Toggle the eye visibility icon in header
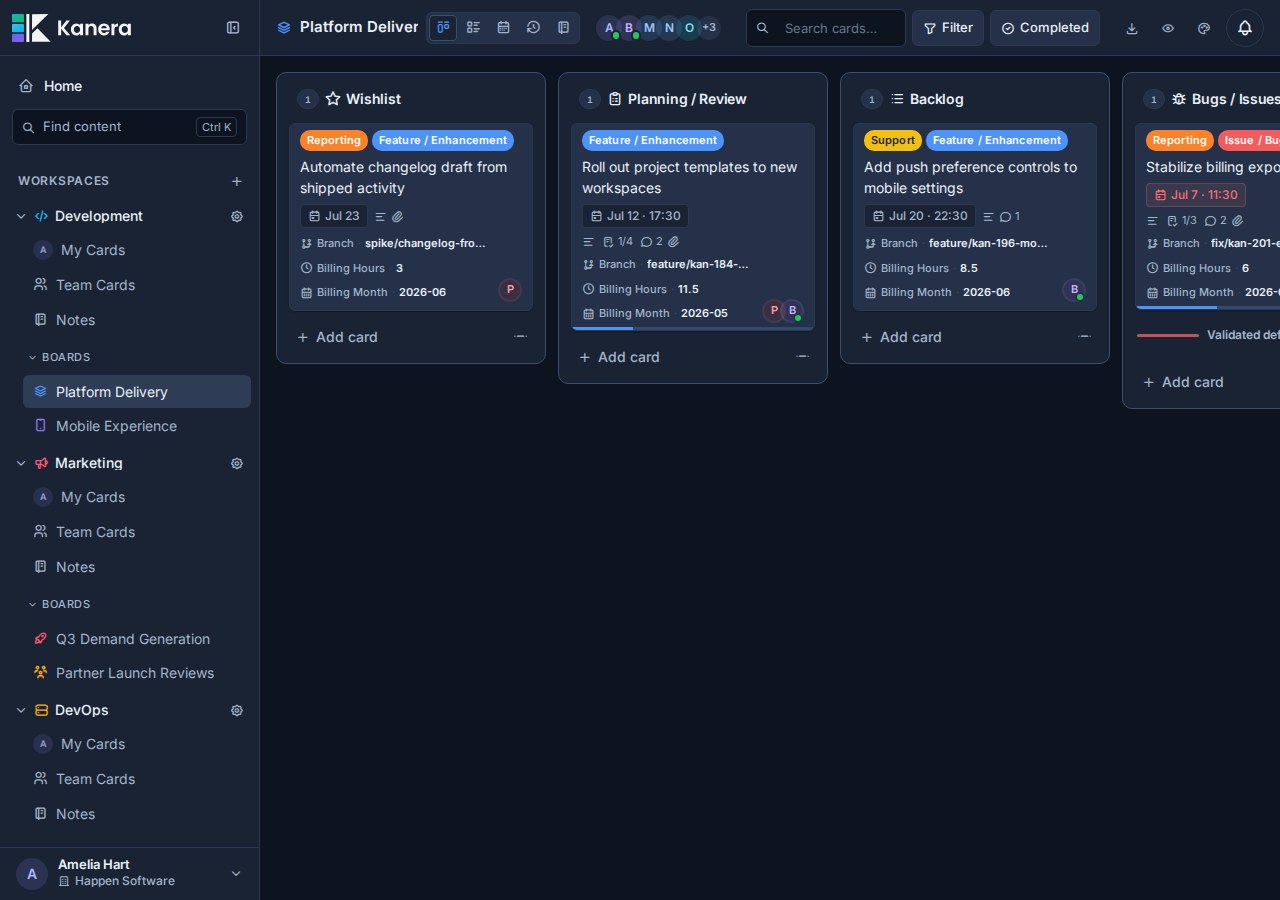Screen dimensions: 1280x900 coord(1168,28)
